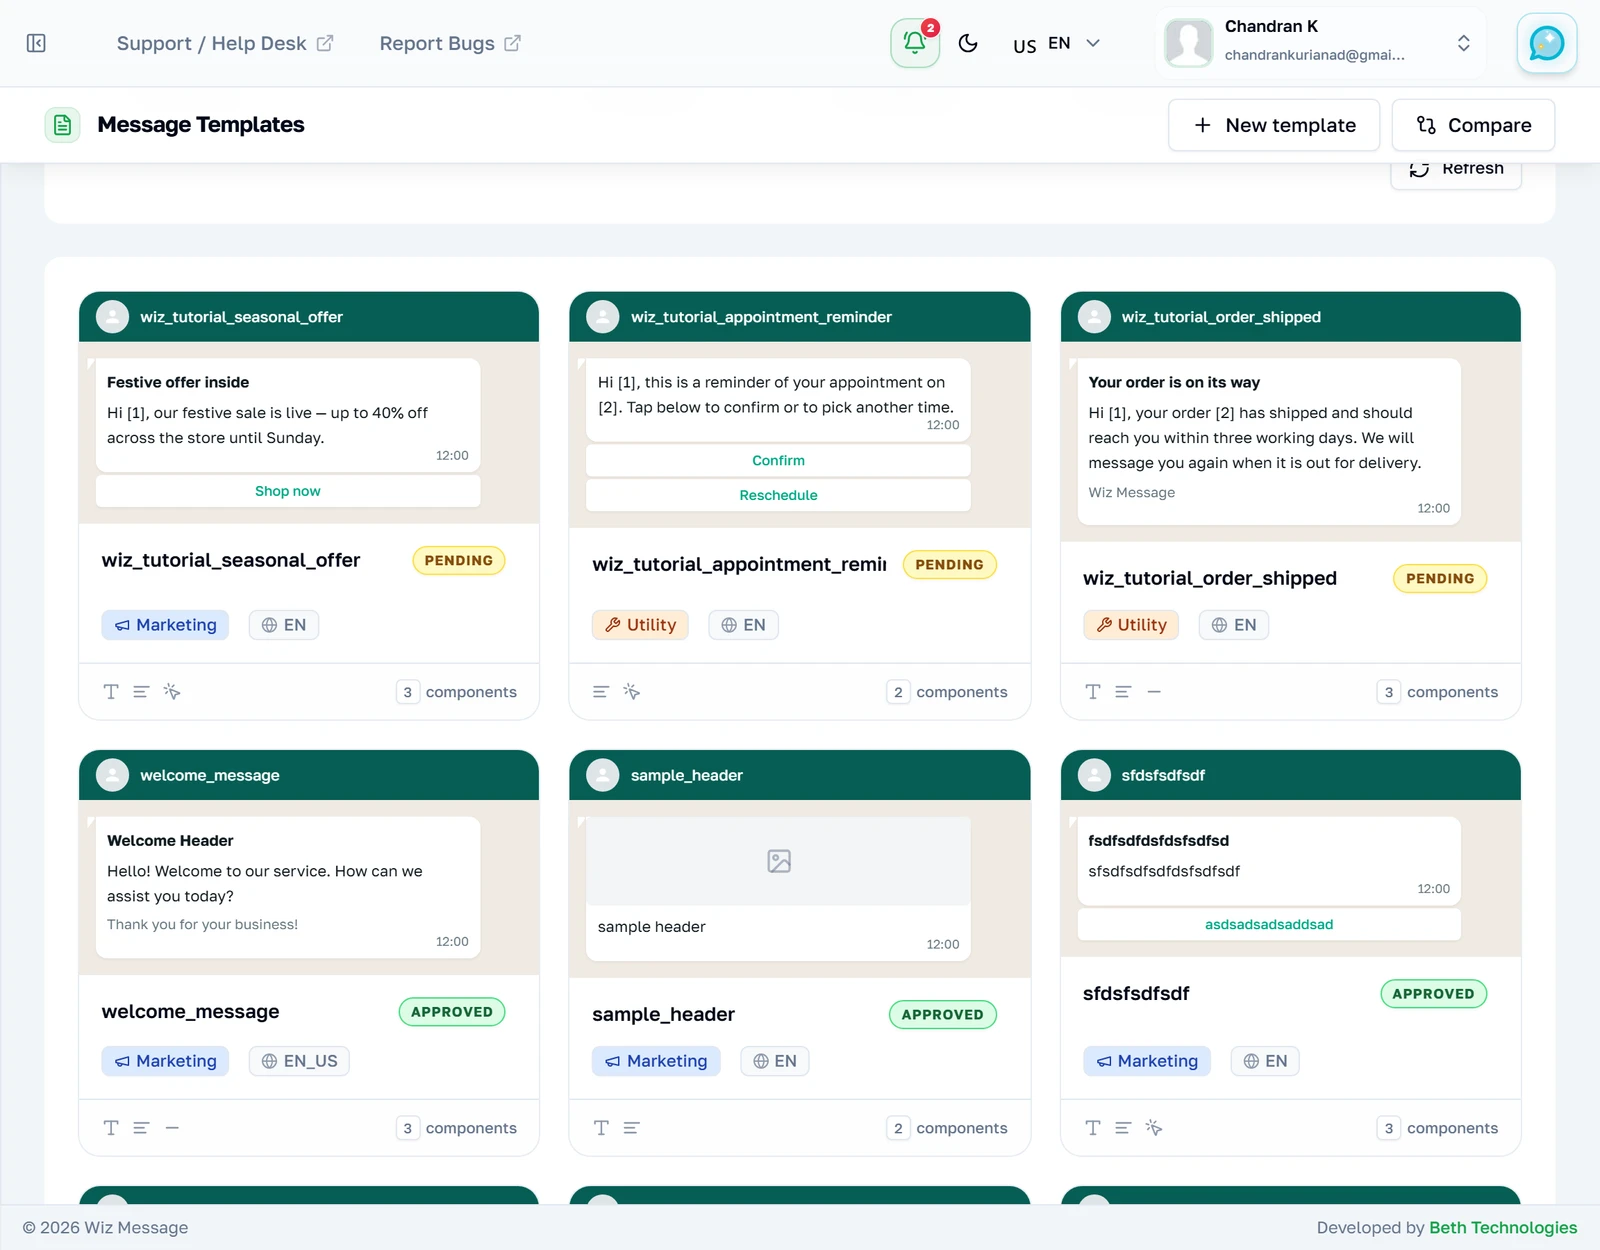Screen dimensions: 1600x1250
Task: Click the APPROVED badge on sample_header
Action: coord(942,1014)
